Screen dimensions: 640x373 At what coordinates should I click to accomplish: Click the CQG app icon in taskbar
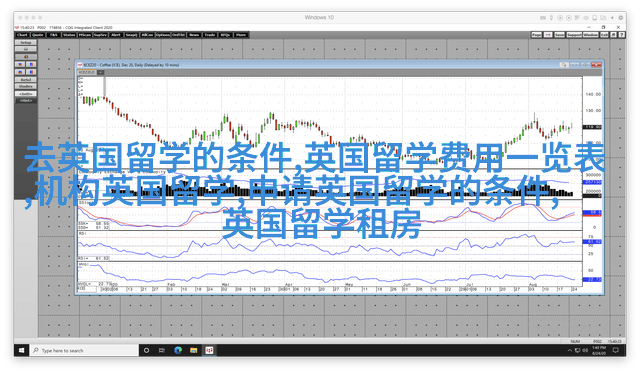(x=209, y=350)
